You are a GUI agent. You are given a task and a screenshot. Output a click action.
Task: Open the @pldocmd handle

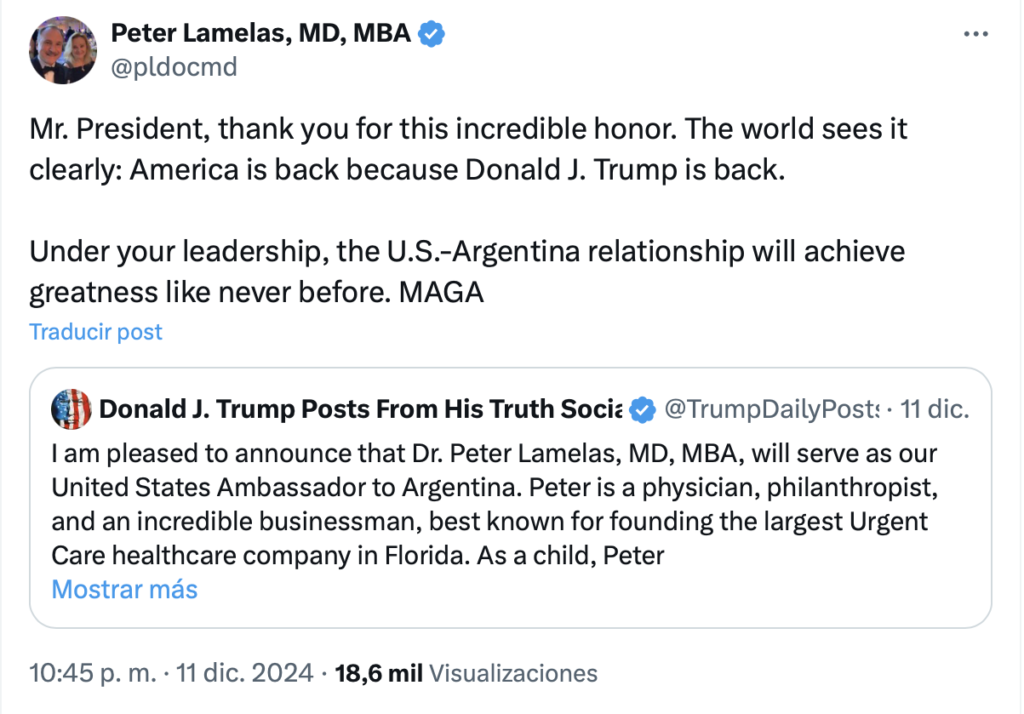[173, 66]
